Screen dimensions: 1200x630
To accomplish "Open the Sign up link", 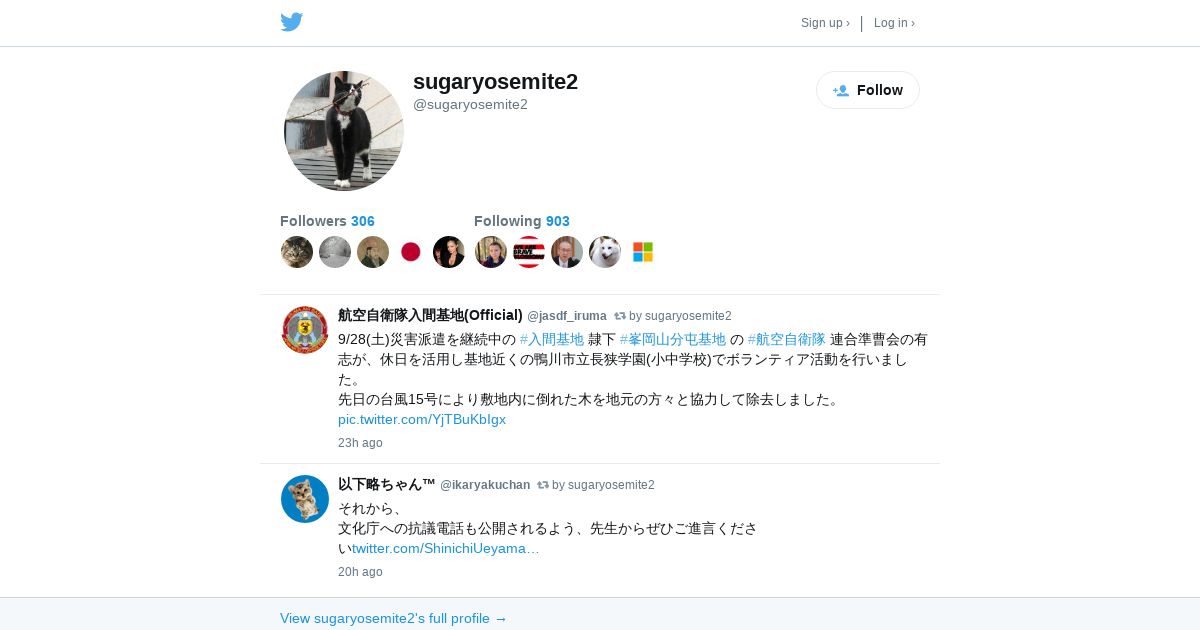I will 825,23.
